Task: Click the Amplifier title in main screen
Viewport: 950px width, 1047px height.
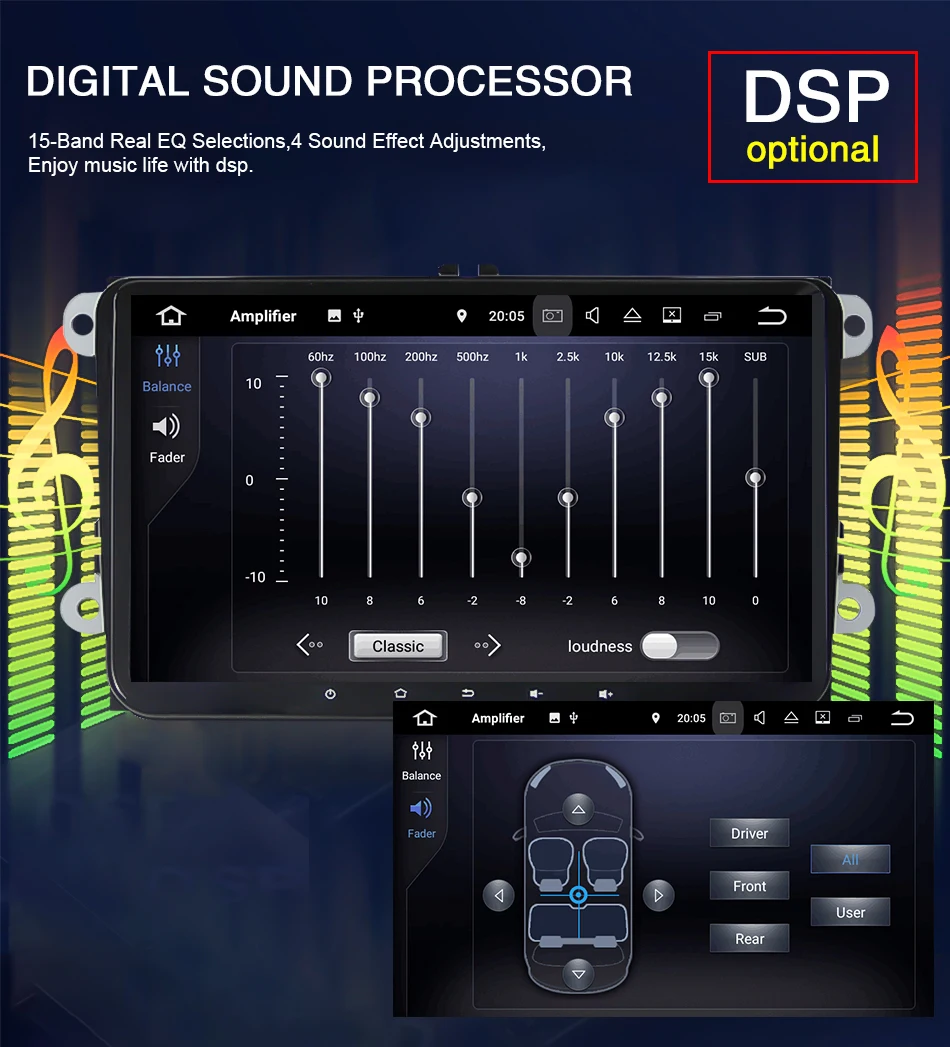Action: point(263,316)
